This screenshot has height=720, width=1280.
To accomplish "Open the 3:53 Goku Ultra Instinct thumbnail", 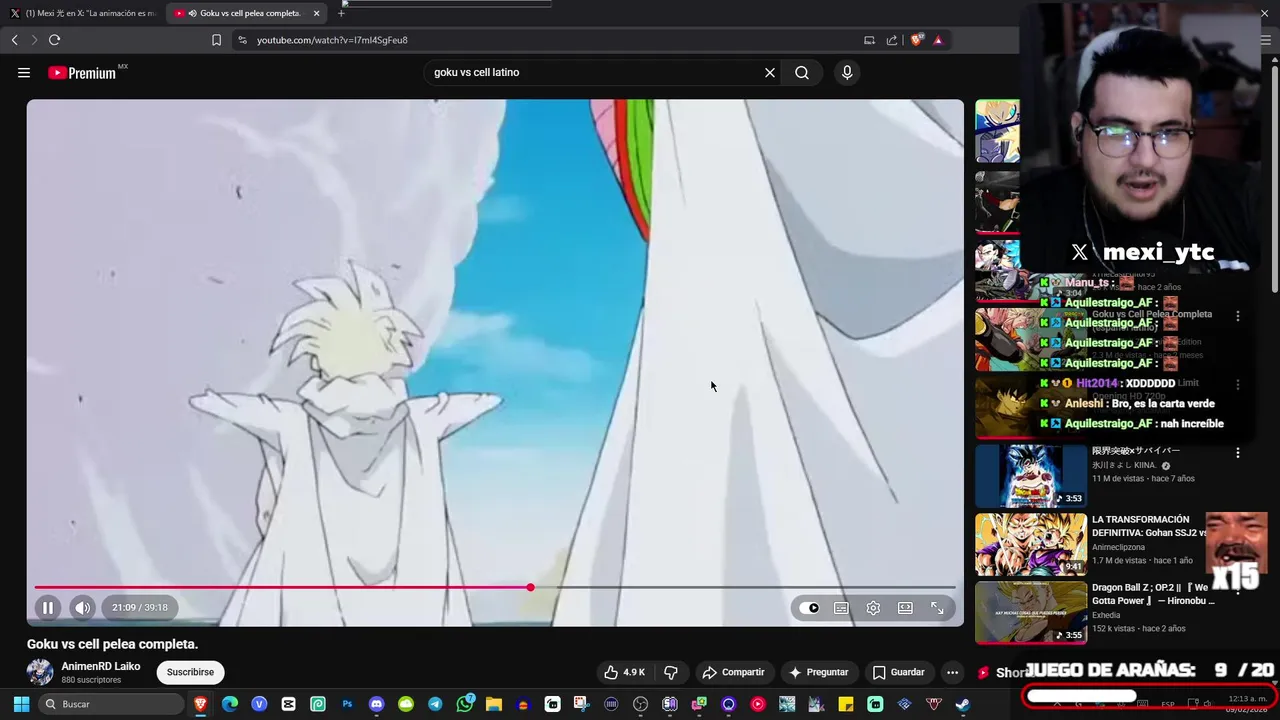I will (x=1031, y=476).
